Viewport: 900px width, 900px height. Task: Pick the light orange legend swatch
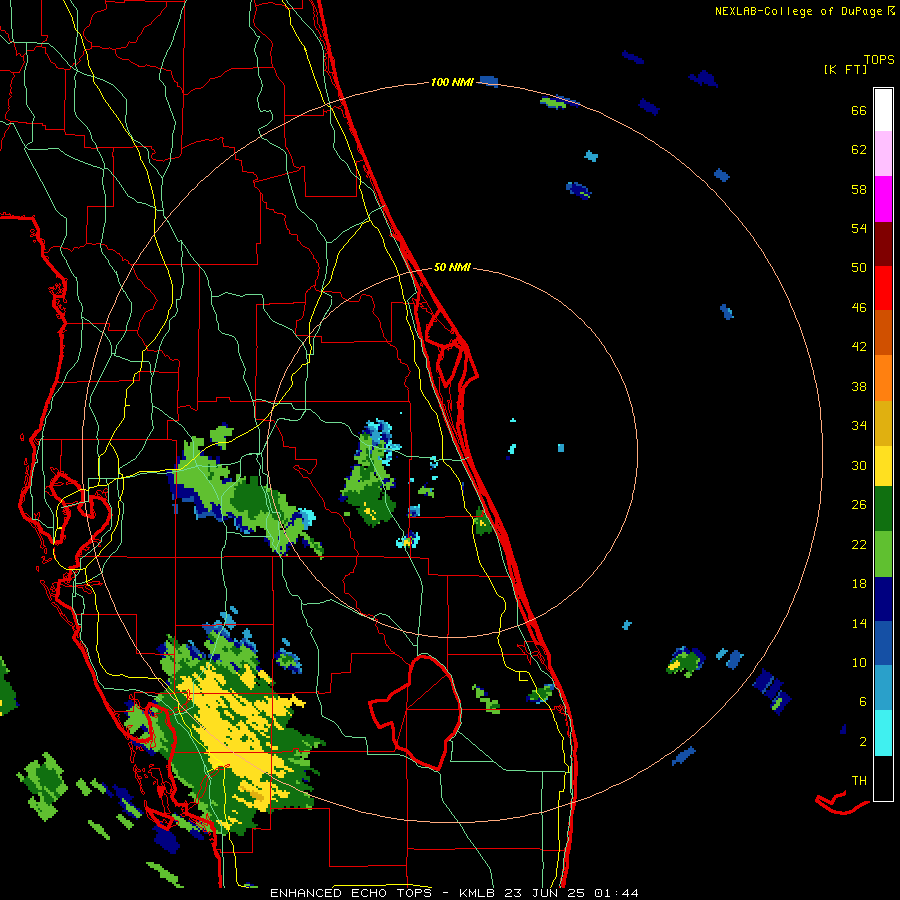click(883, 378)
